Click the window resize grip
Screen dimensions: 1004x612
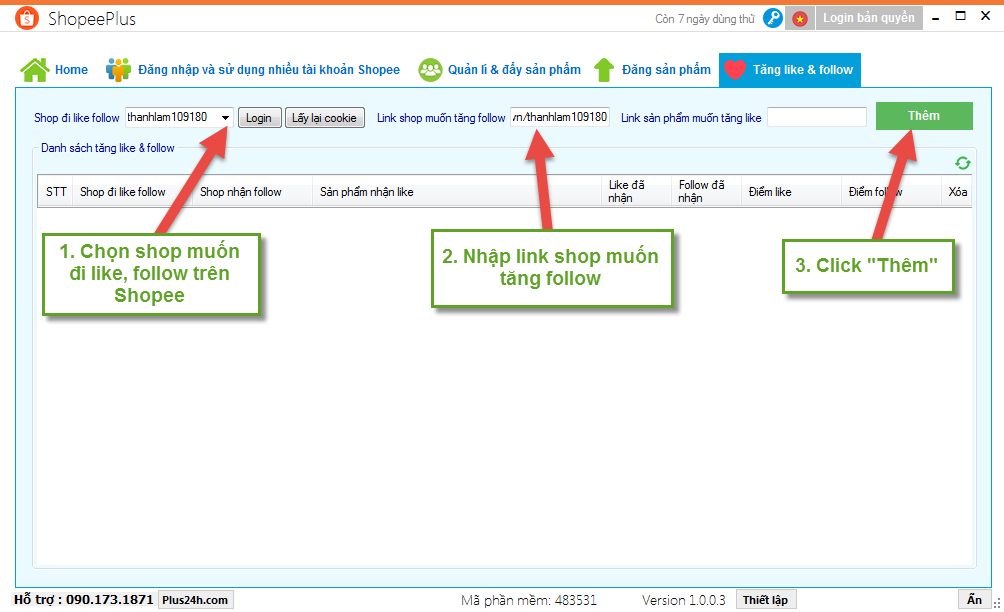pos(997,604)
